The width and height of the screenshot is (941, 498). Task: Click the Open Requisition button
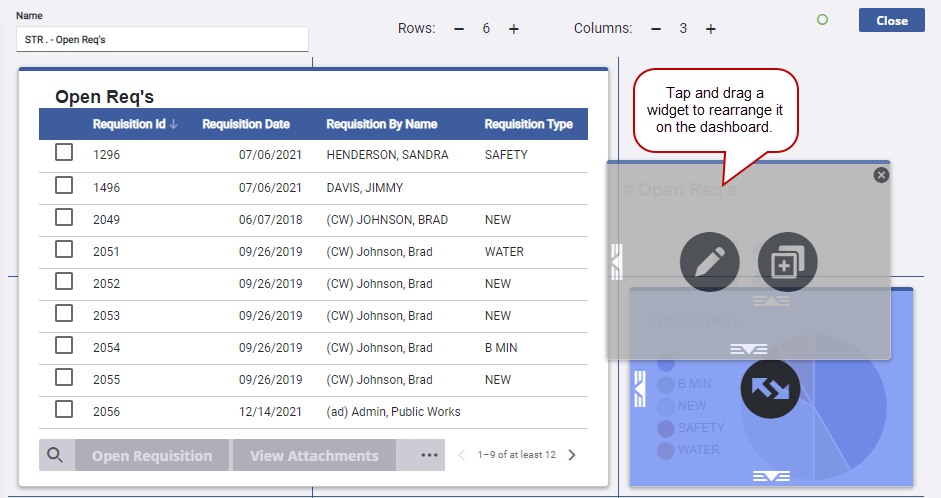pyautogui.click(x=152, y=456)
